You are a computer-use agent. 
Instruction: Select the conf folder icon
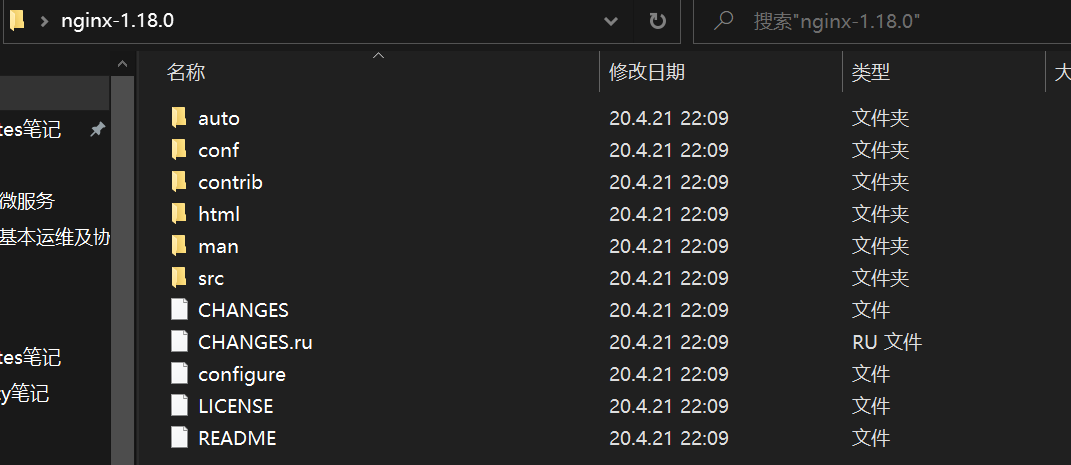coord(179,150)
